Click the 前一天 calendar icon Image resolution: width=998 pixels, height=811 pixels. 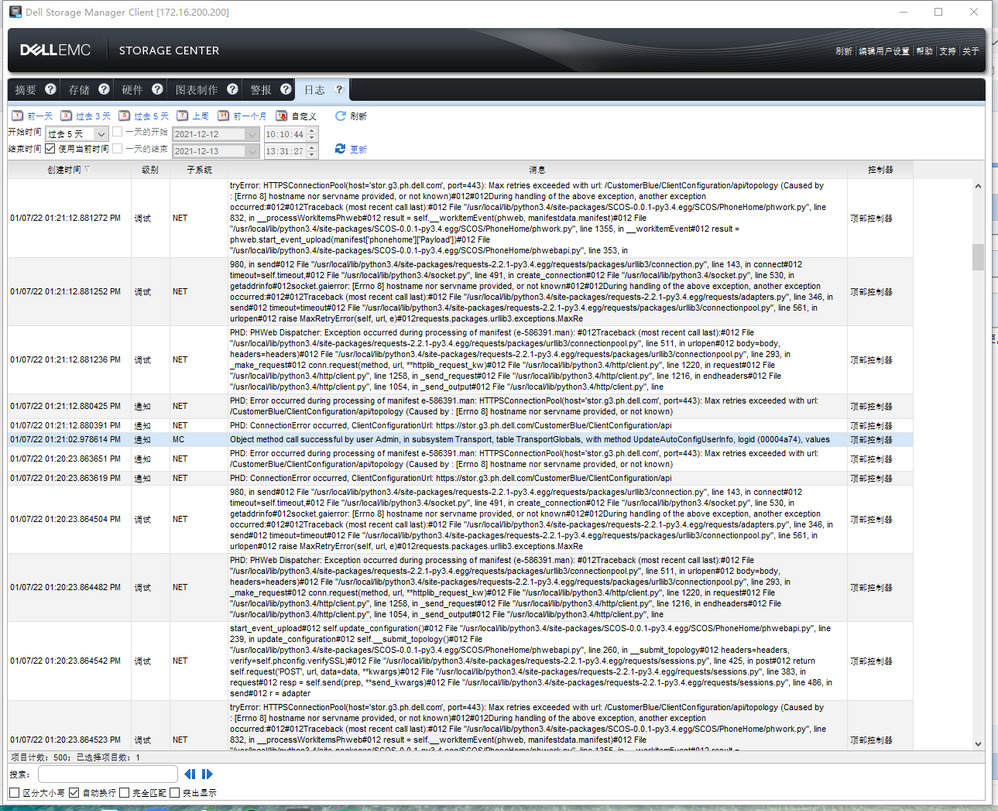tap(17, 116)
